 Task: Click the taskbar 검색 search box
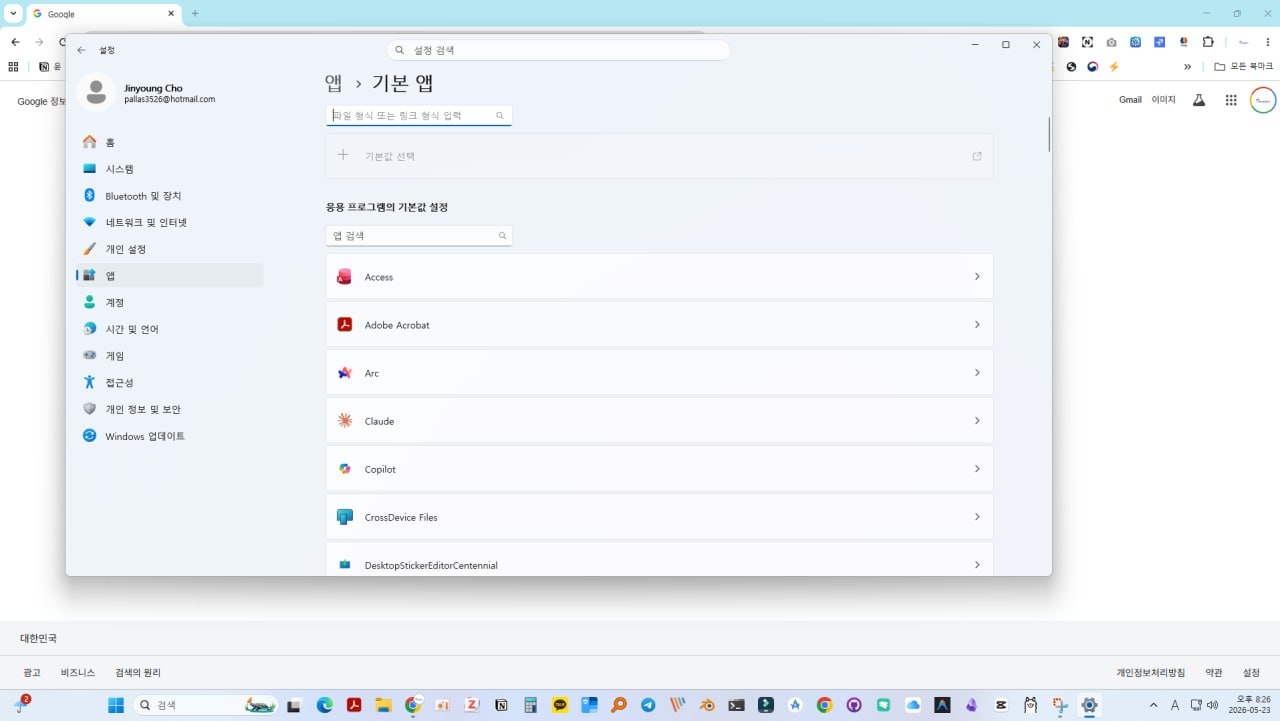coord(206,705)
